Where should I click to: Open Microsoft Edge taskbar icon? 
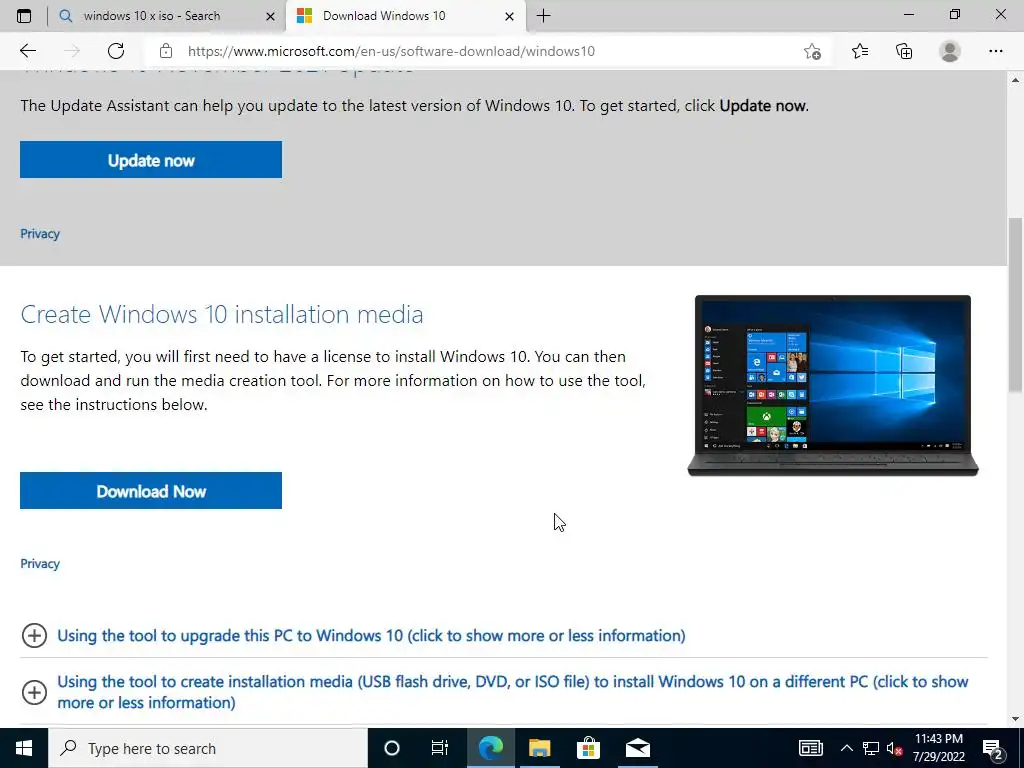coord(490,748)
